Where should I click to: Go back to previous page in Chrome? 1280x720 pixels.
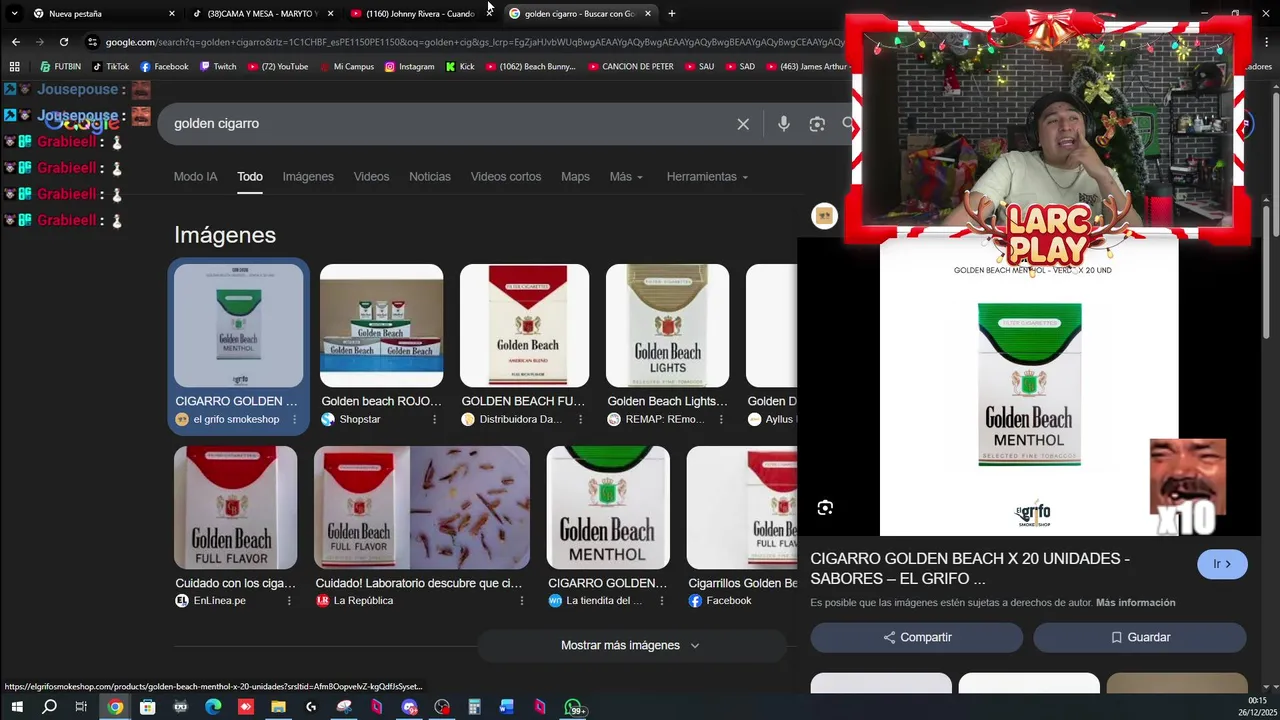15,42
